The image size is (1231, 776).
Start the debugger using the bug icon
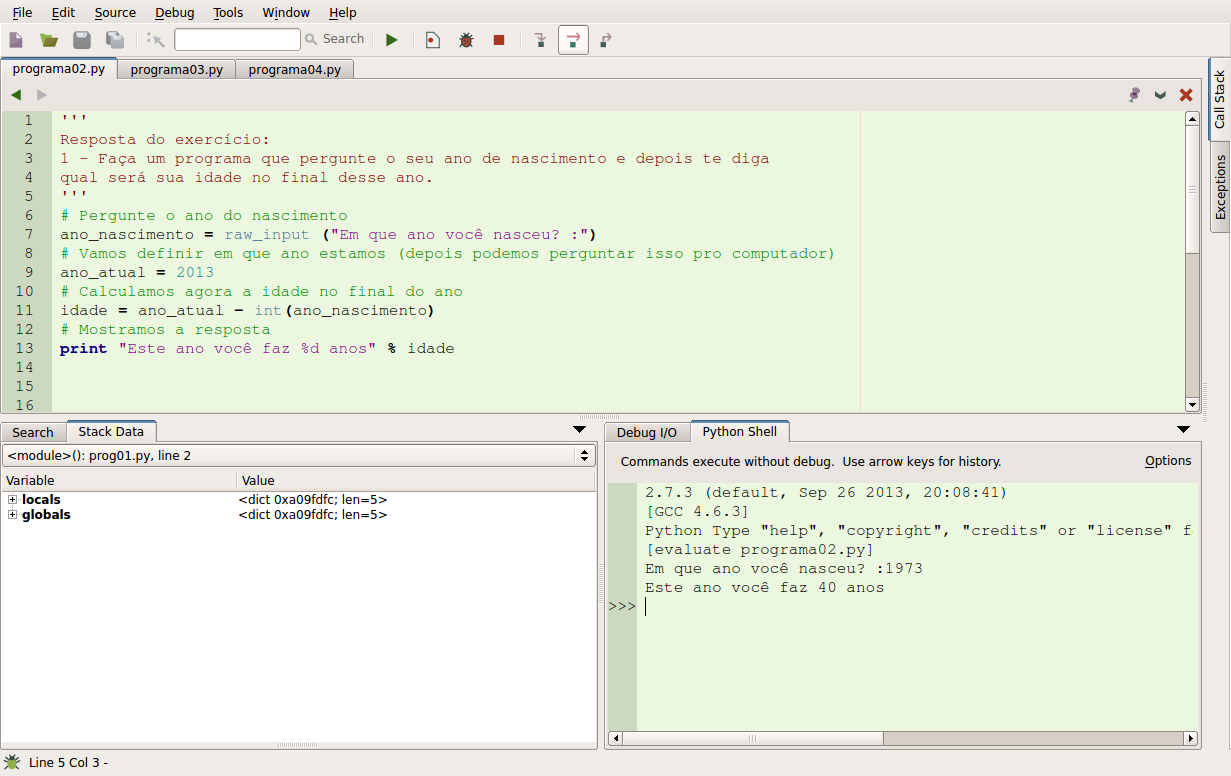click(x=464, y=39)
